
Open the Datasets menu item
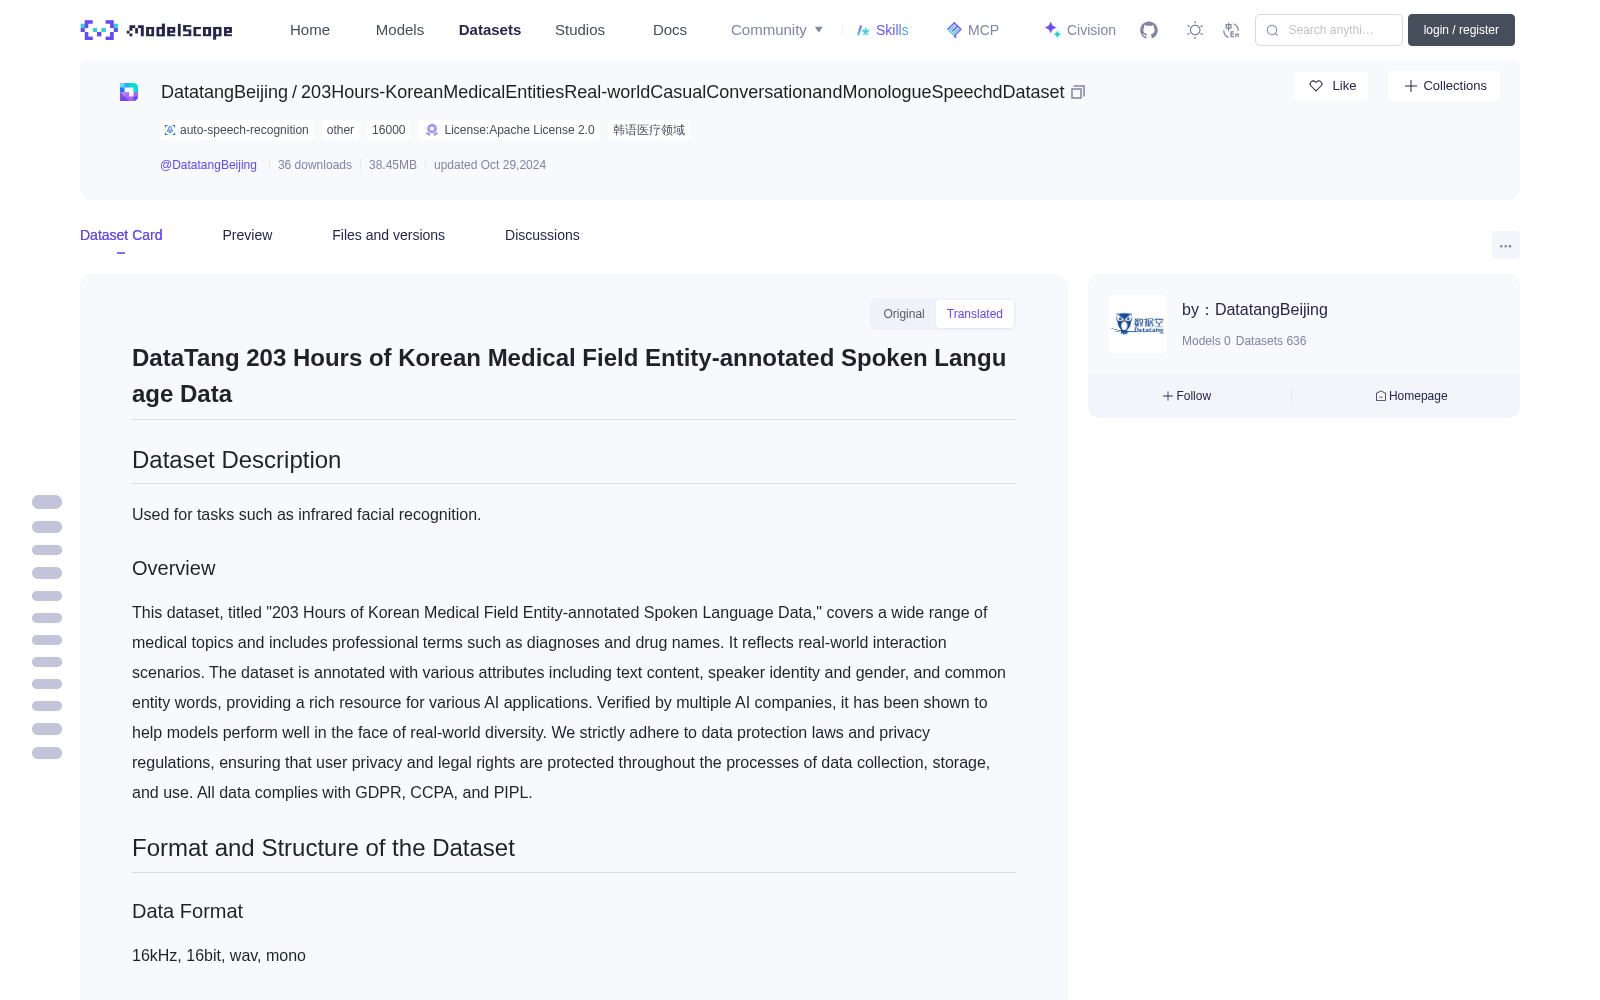click(x=490, y=30)
